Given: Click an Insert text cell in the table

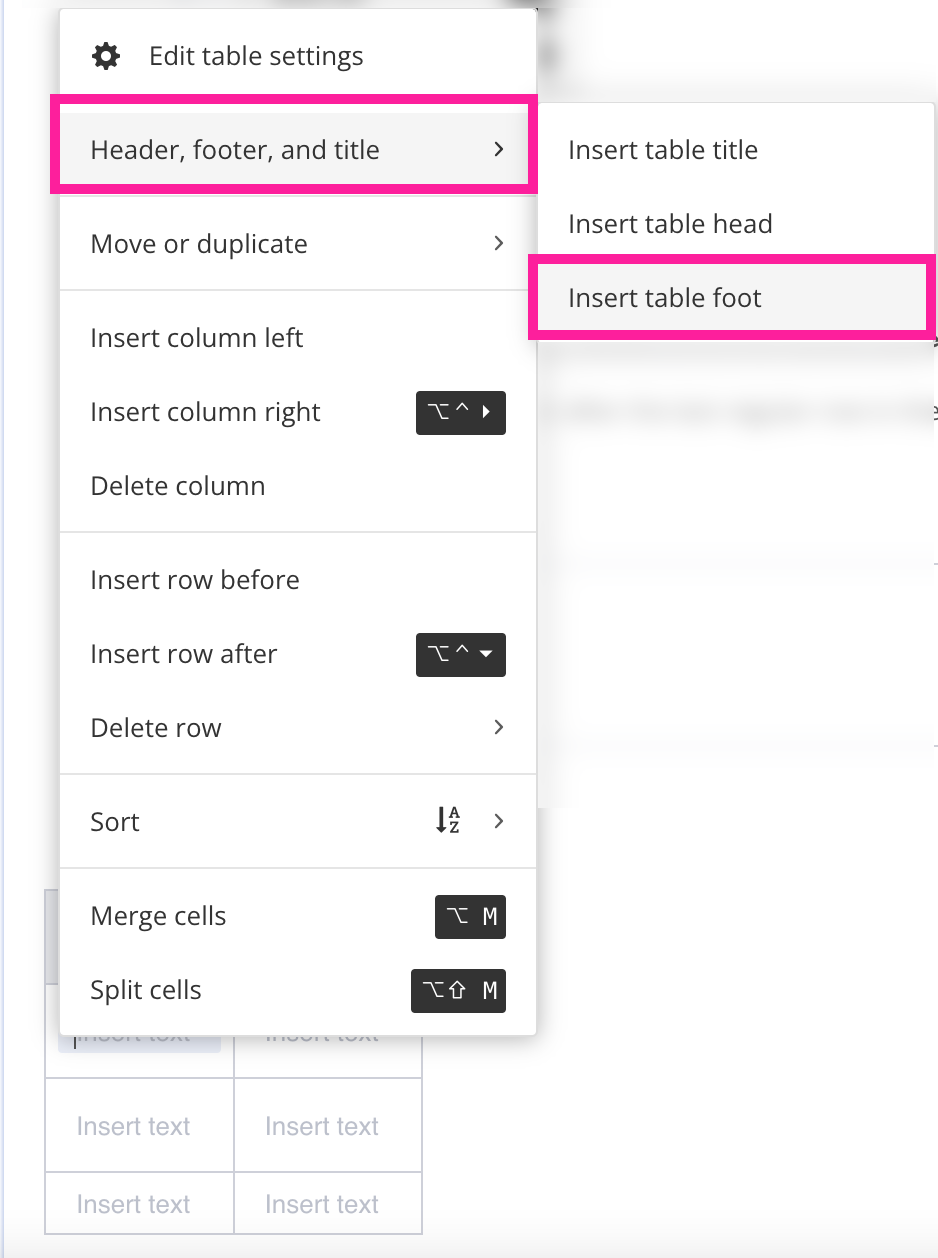Looking at the screenshot, I should click(133, 1125).
